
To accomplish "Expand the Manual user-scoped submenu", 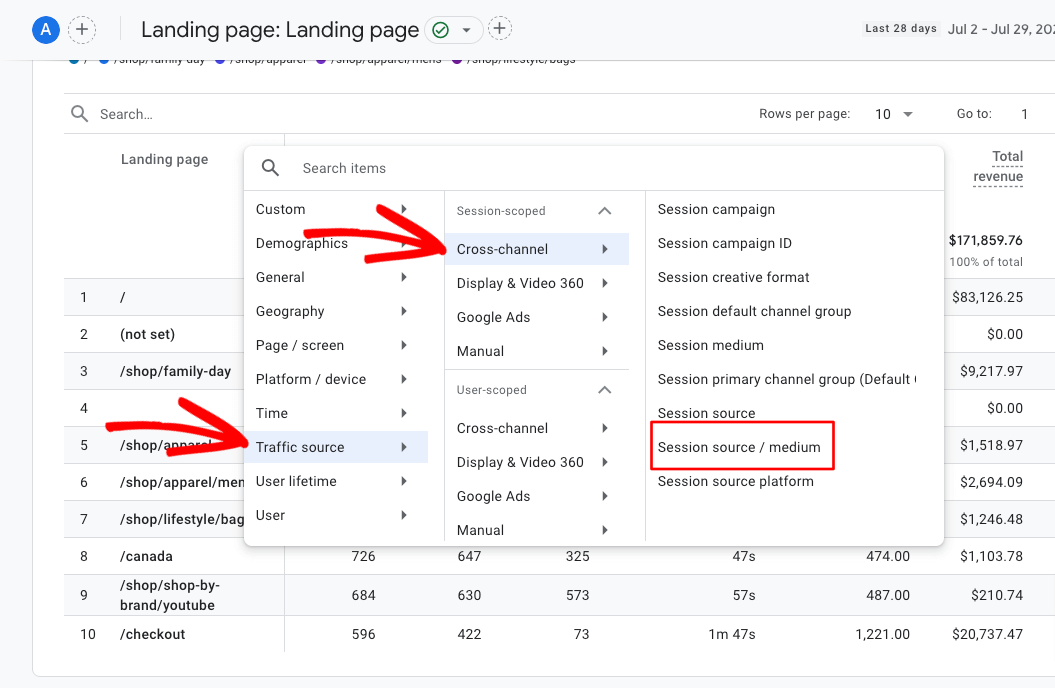I will point(480,529).
